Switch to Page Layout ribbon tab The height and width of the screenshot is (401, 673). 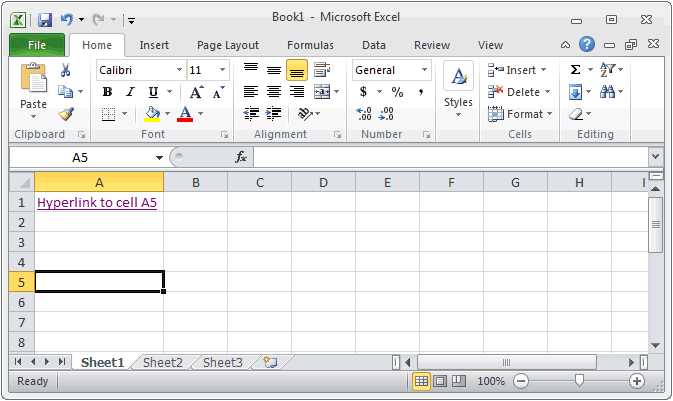click(x=228, y=45)
